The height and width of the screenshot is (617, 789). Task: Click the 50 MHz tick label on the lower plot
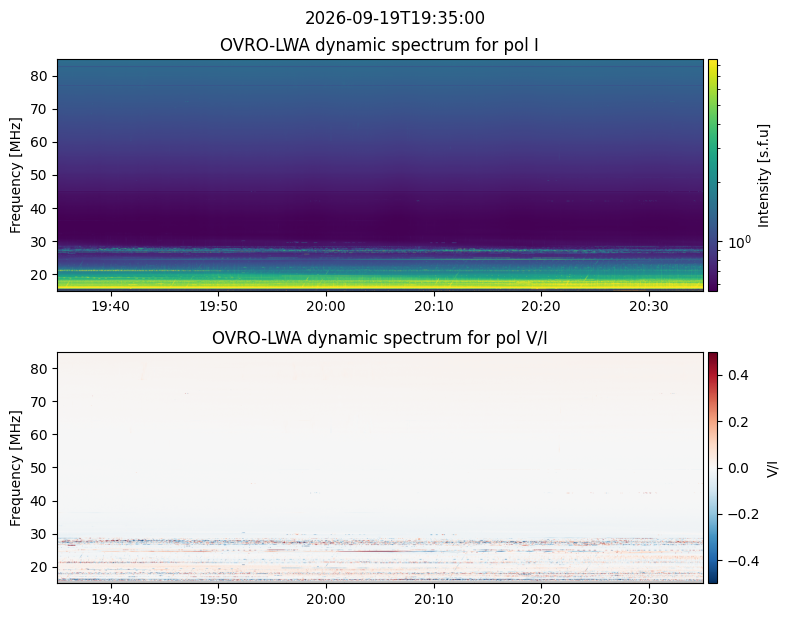[39, 468]
